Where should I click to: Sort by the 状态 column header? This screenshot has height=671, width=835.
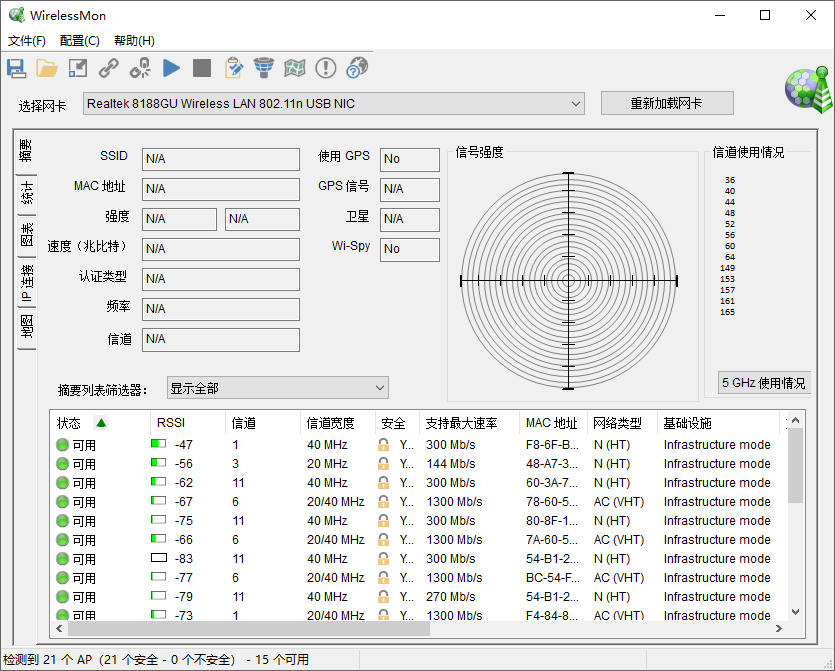(99, 423)
